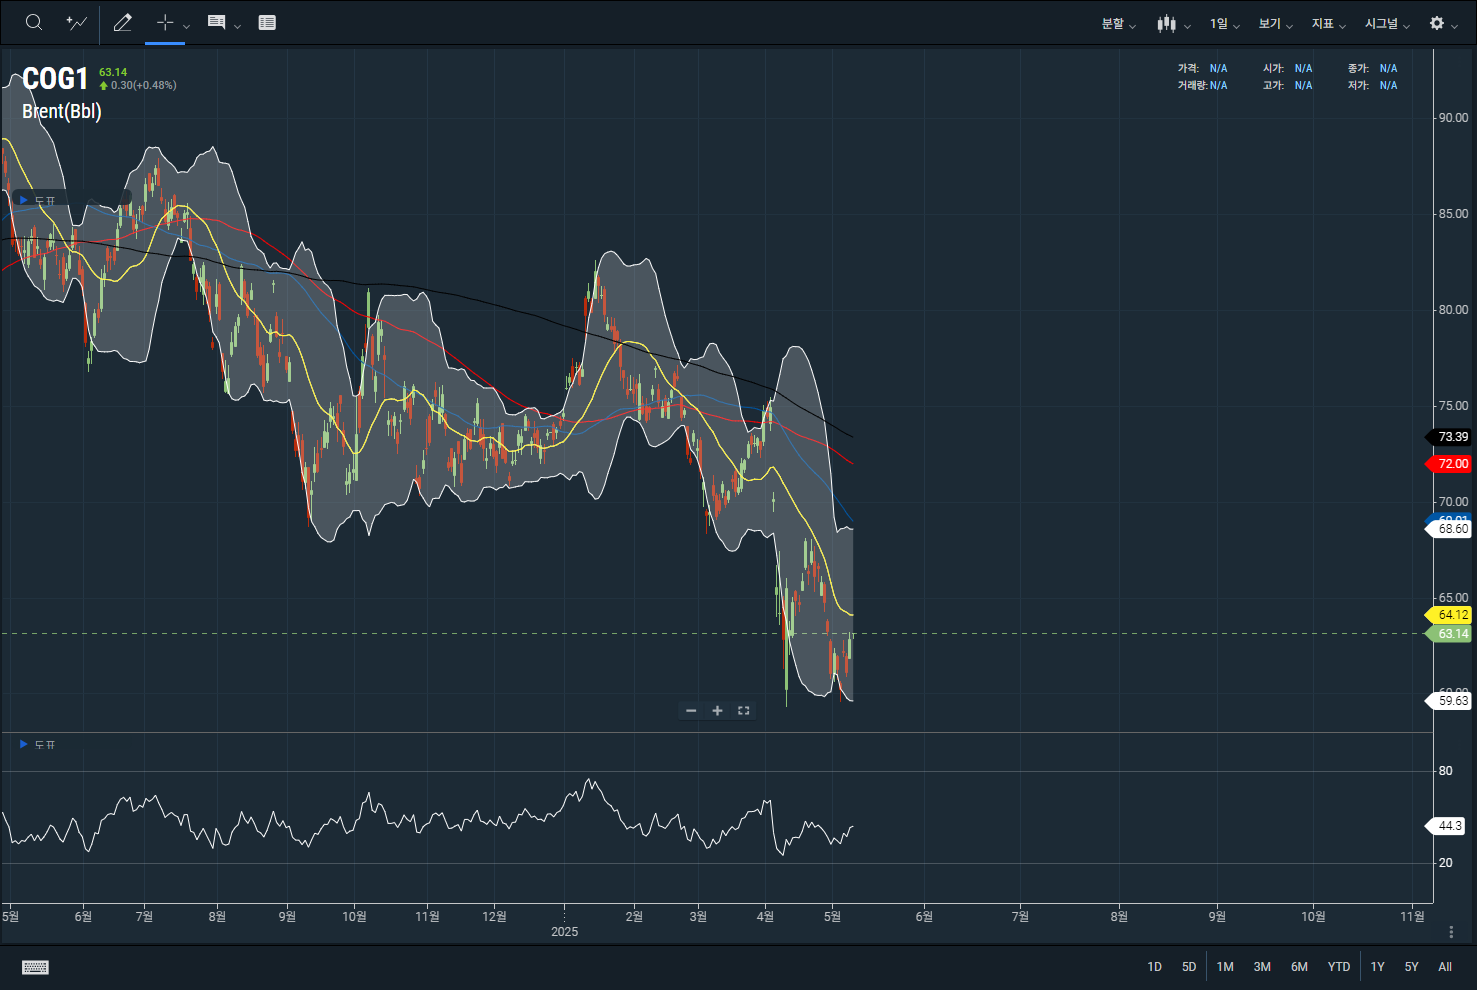Click the symbol search magnifier icon
This screenshot has width=1477, height=990.
tap(34, 23)
